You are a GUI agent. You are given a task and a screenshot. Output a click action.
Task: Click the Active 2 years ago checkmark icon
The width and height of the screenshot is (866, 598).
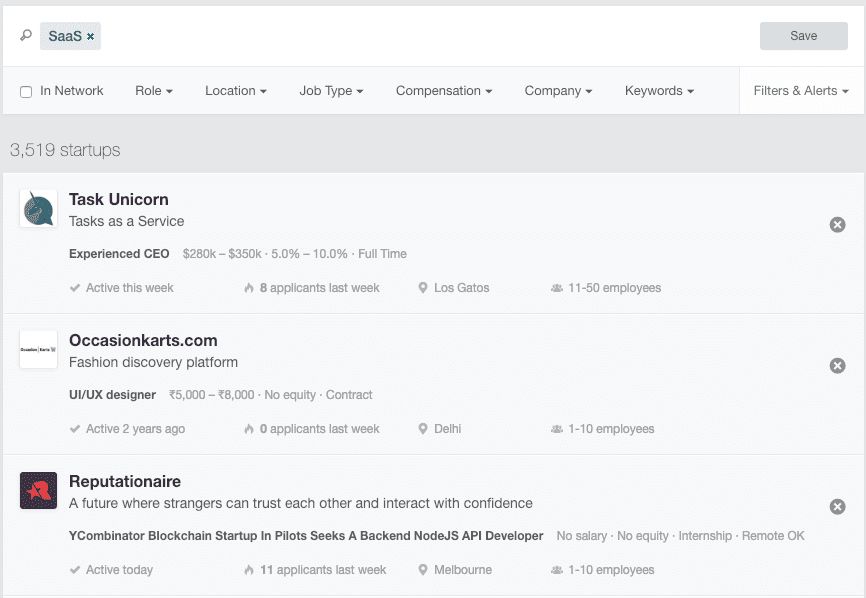75,428
